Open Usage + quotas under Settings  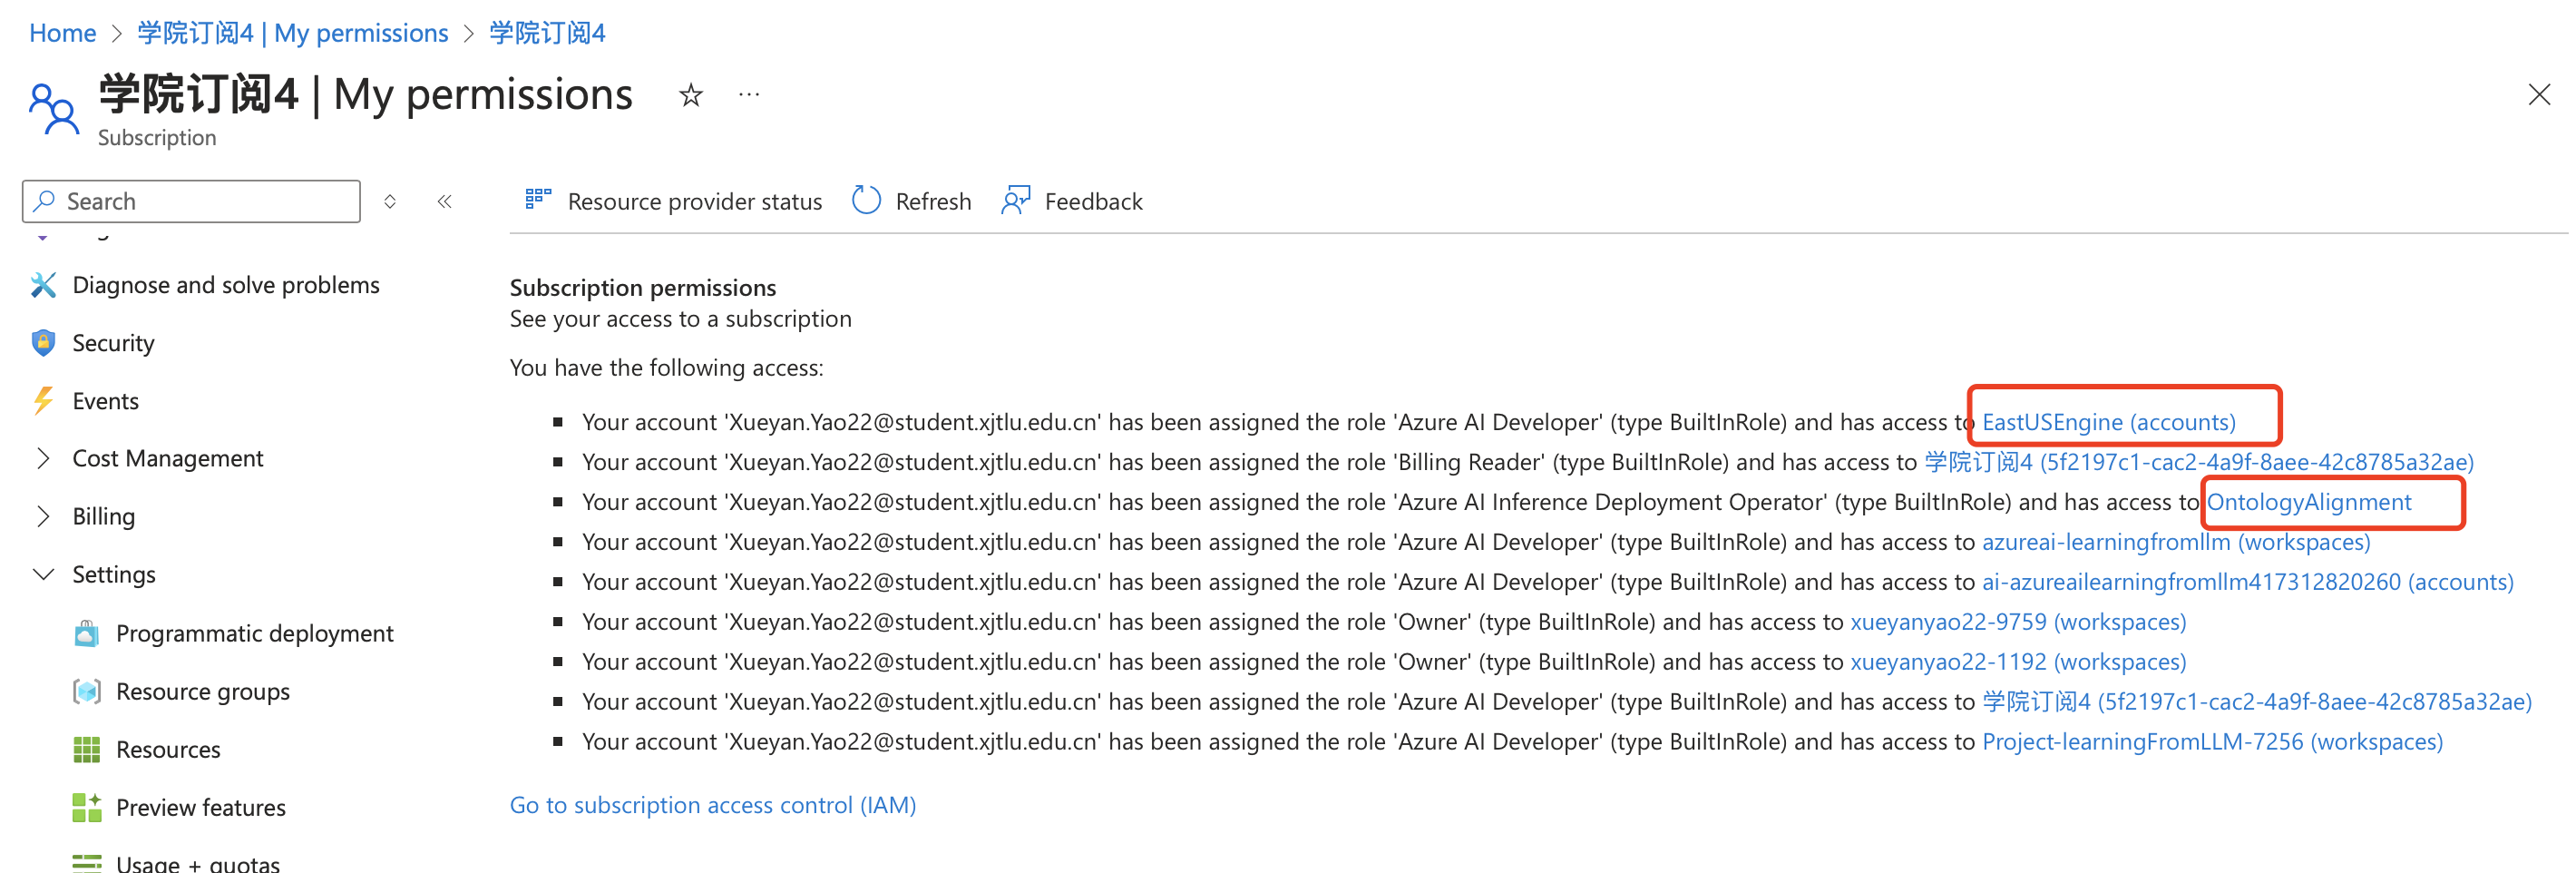click(x=198, y=864)
